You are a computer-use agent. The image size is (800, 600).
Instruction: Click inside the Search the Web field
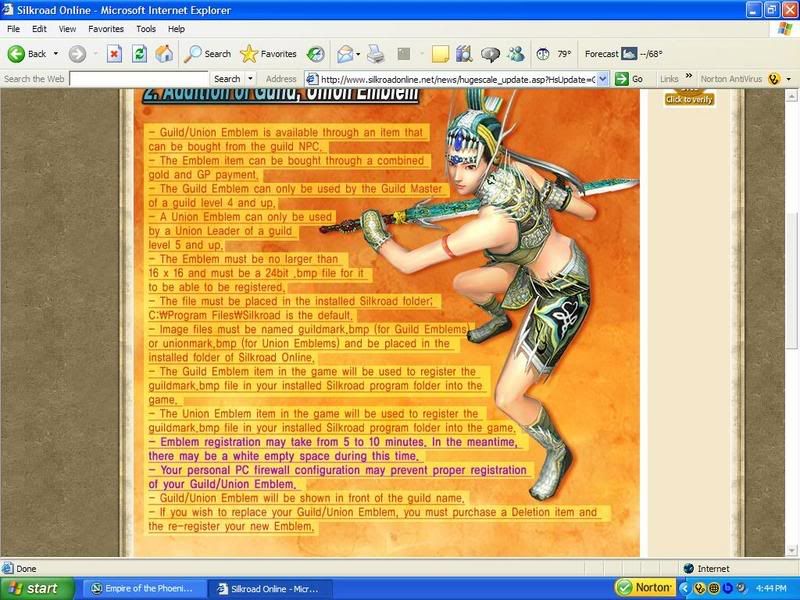[138, 79]
